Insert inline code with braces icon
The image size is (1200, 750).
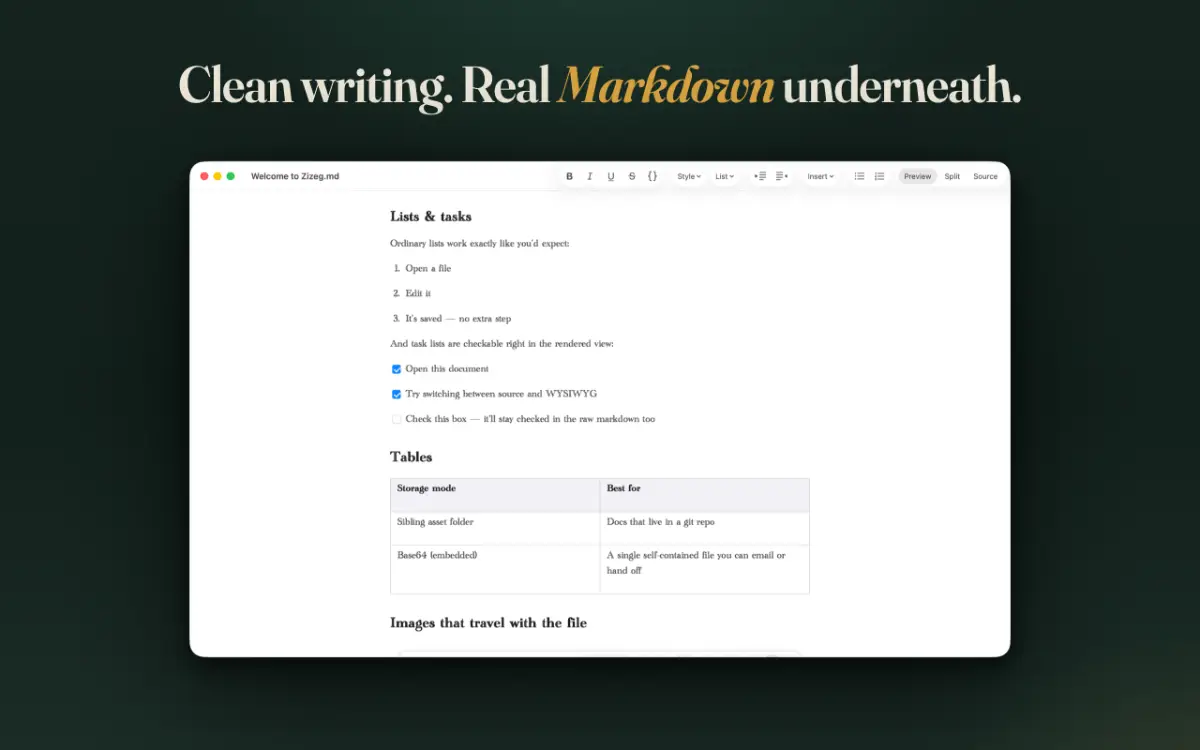coord(653,176)
